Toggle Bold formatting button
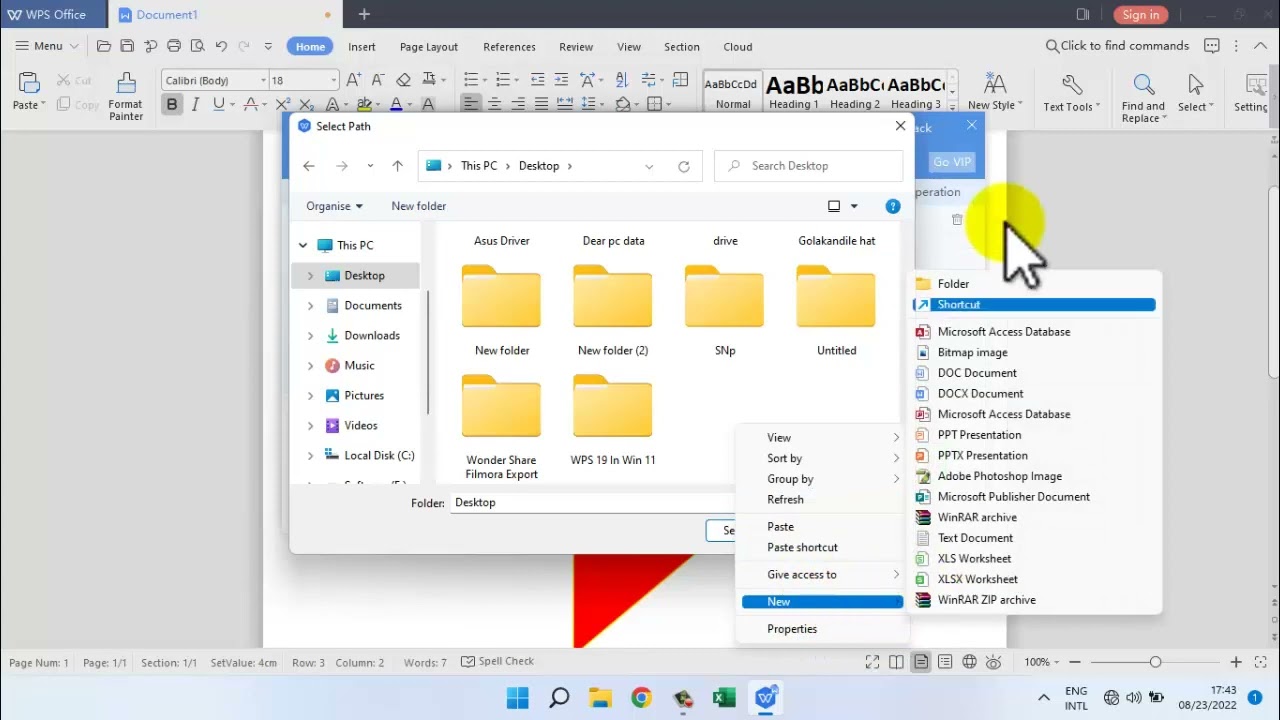Image resolution: width=1280 pixels, height=720 pixels. [x=172, y=104]
